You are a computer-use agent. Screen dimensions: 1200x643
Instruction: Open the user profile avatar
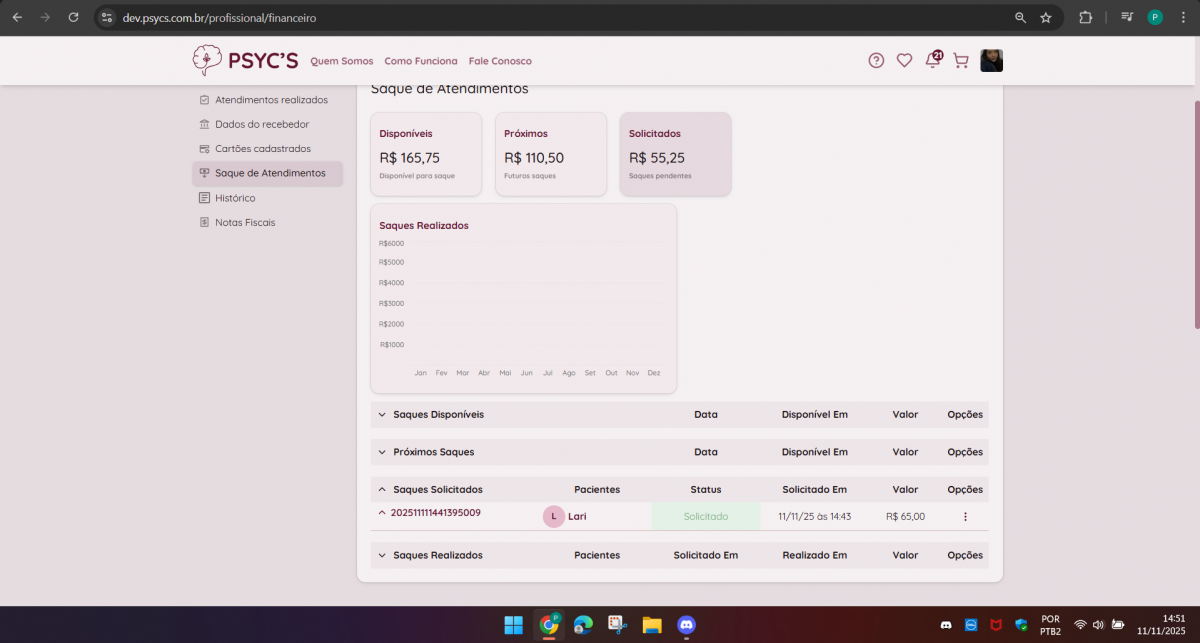pos(991,61)
